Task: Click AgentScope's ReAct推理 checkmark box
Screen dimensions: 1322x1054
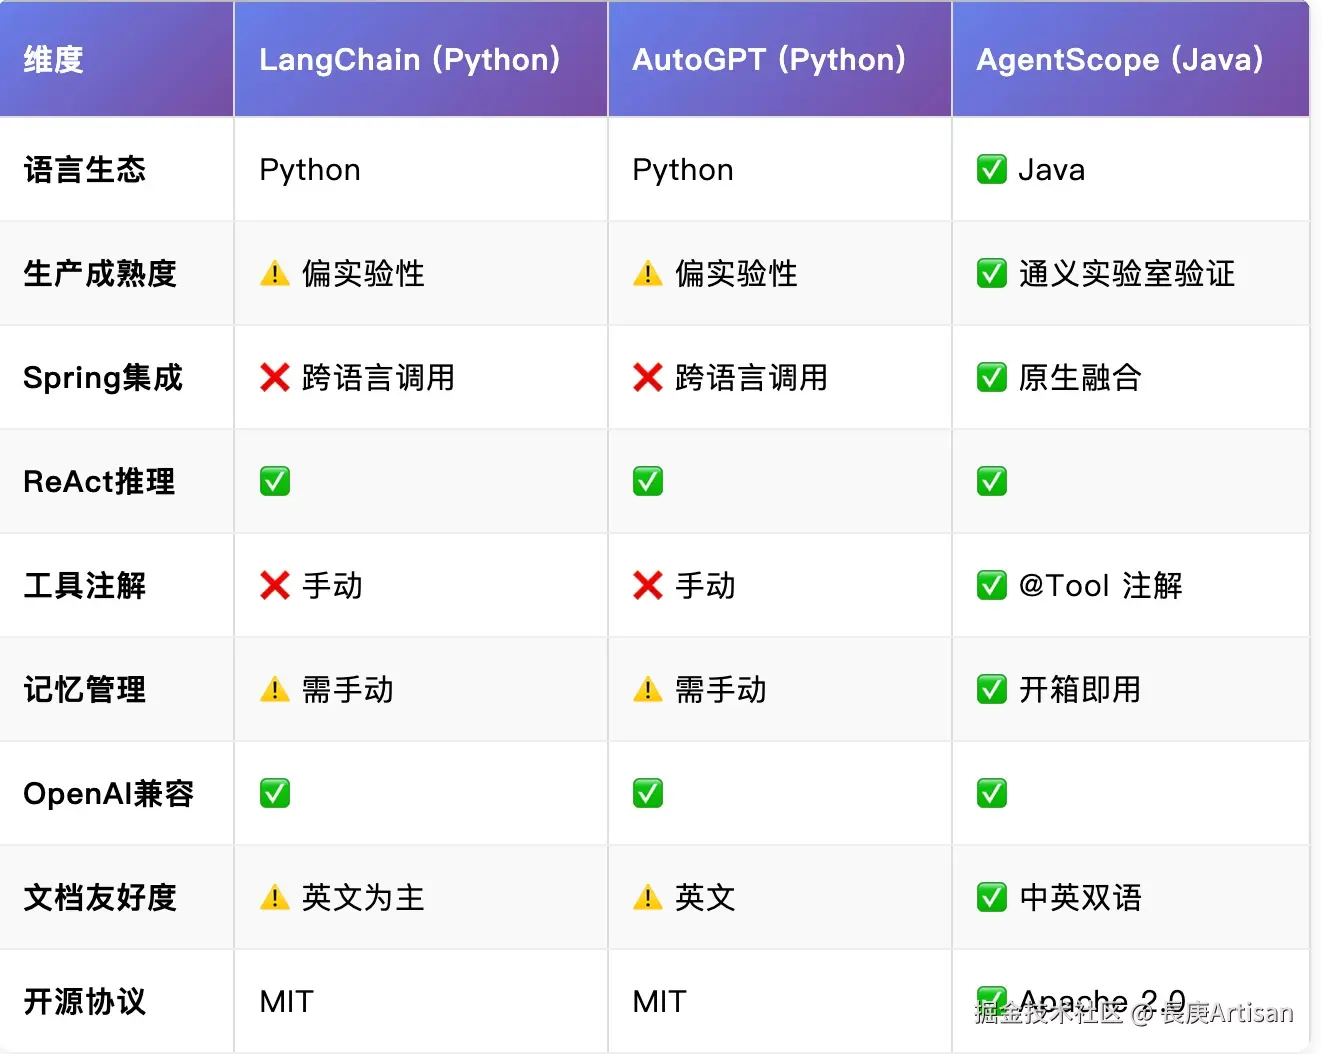Action: [x=991, y=481]
